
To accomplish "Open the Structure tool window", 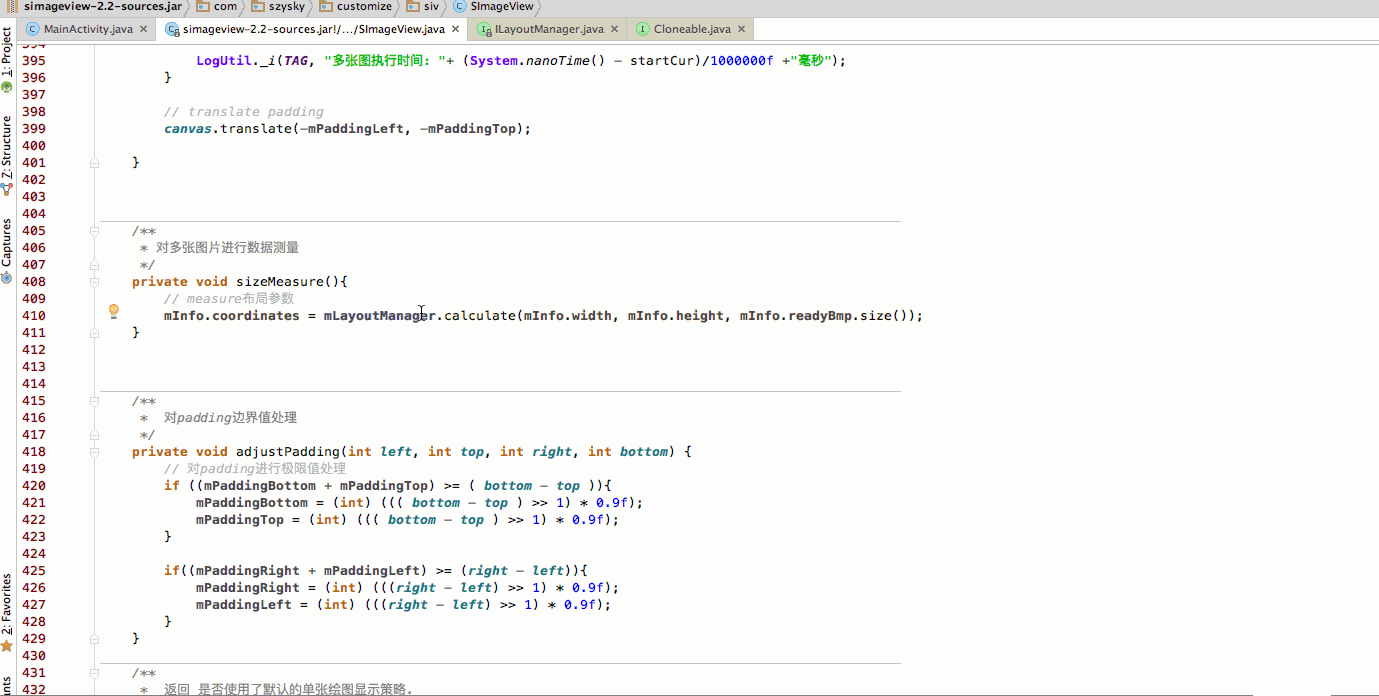I will tap(7, 153).
